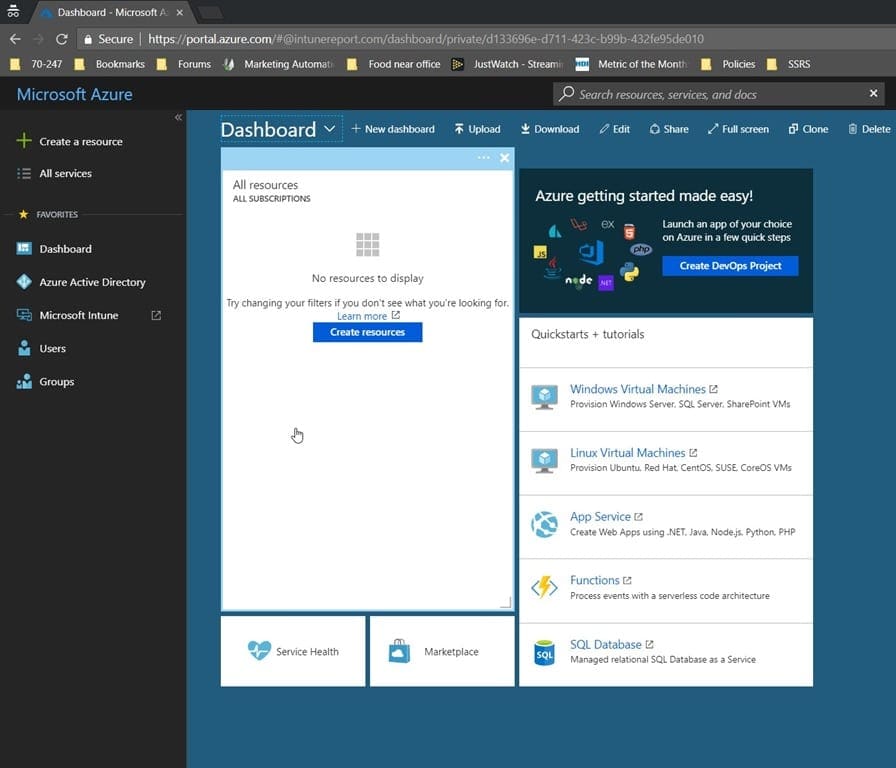Collapse the left sidebar with double chevron
This screenshot has height=768, width=896.
[178, 117]
